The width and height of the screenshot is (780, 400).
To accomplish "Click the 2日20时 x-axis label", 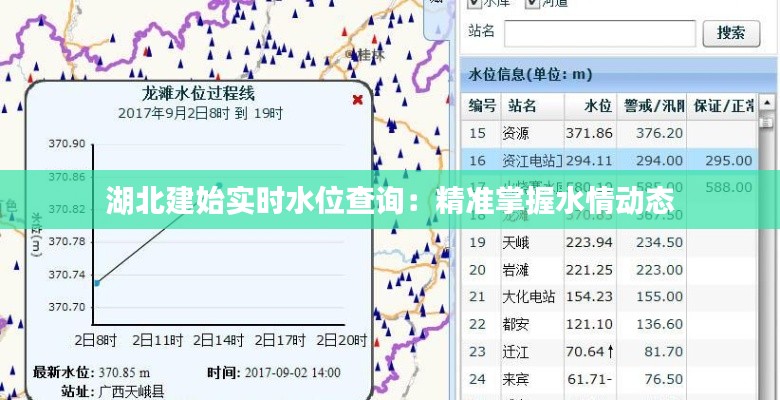I will (342, 340).
